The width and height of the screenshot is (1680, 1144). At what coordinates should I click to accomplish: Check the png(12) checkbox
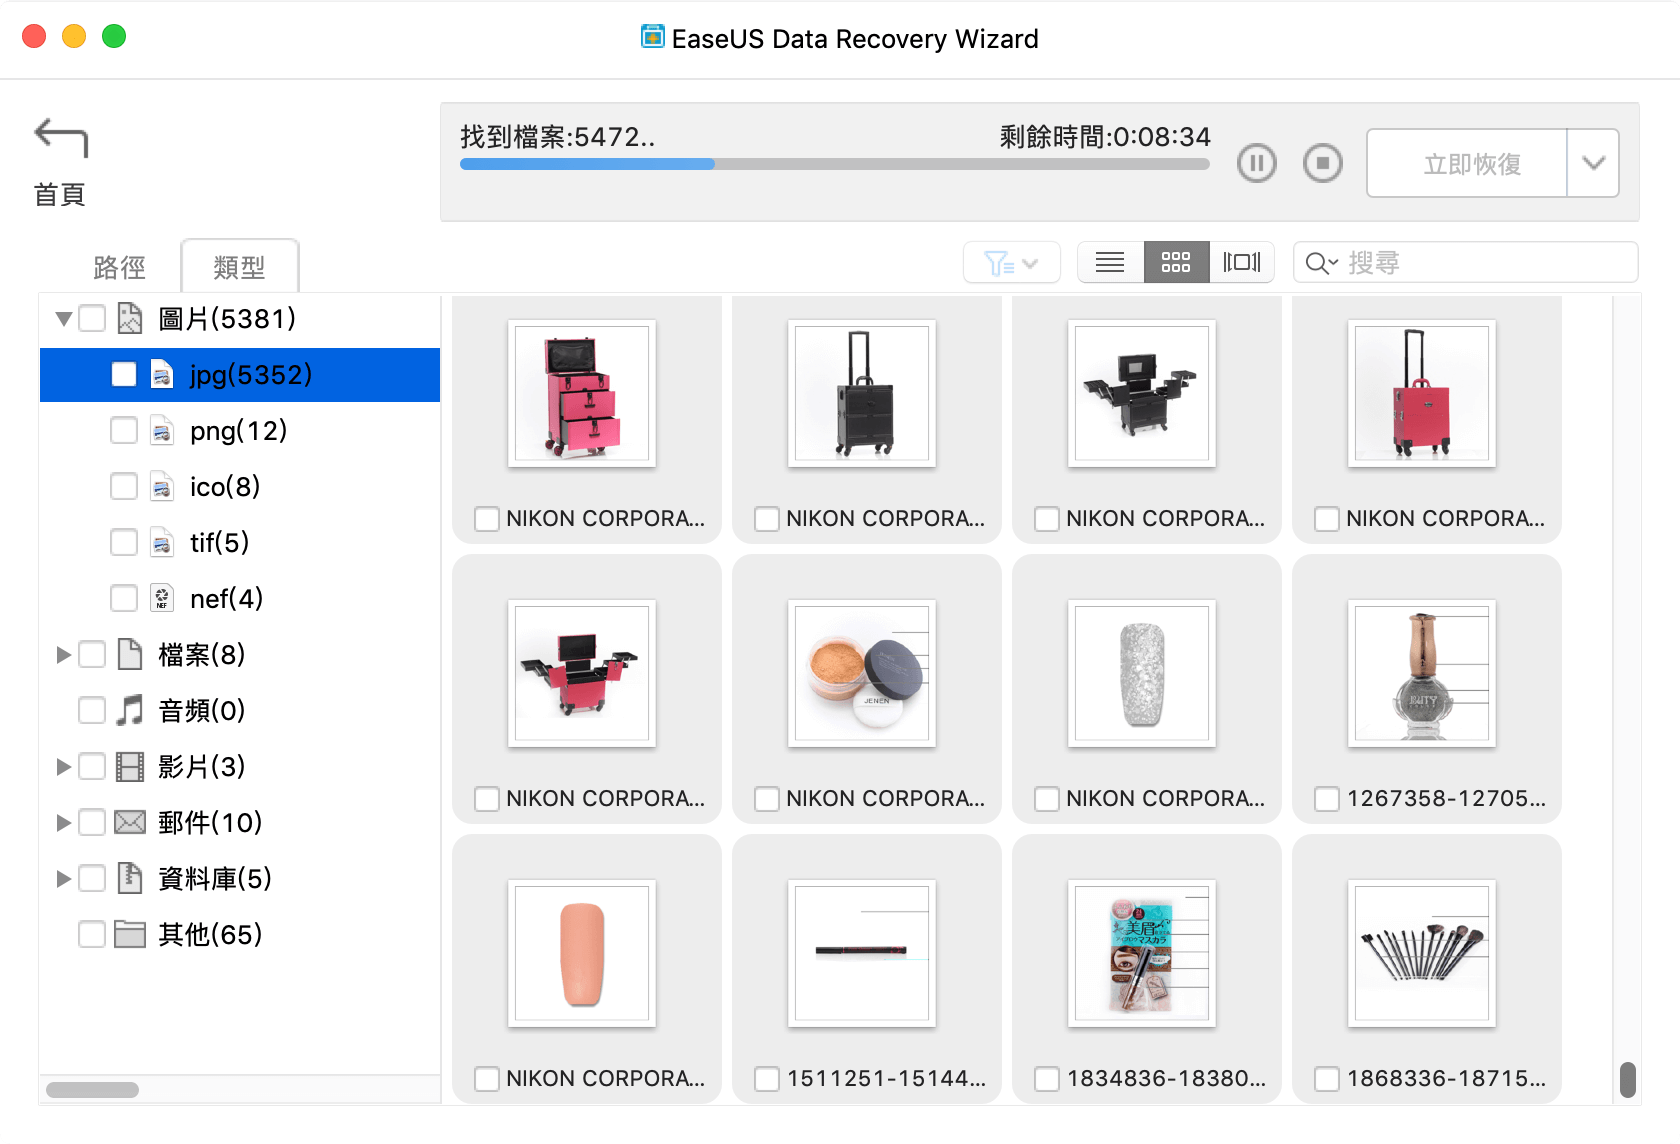tap(124, 431)
